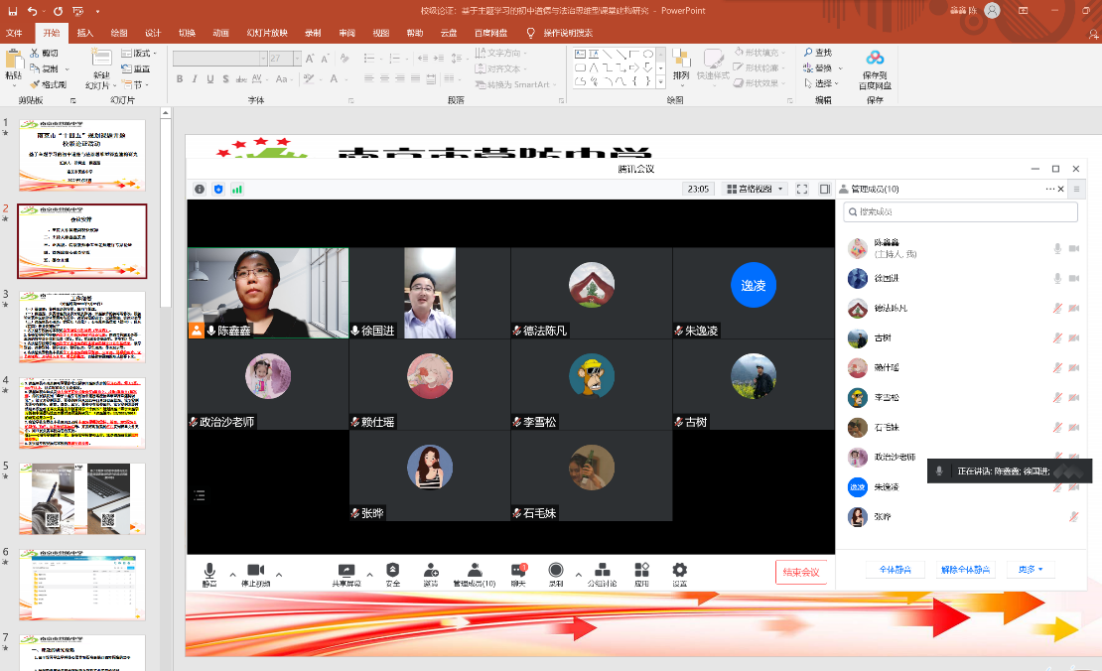Switch to the Animations ribbon tab
The height and width of the screenshot is (671, 1102).
[x=221, y=33]
